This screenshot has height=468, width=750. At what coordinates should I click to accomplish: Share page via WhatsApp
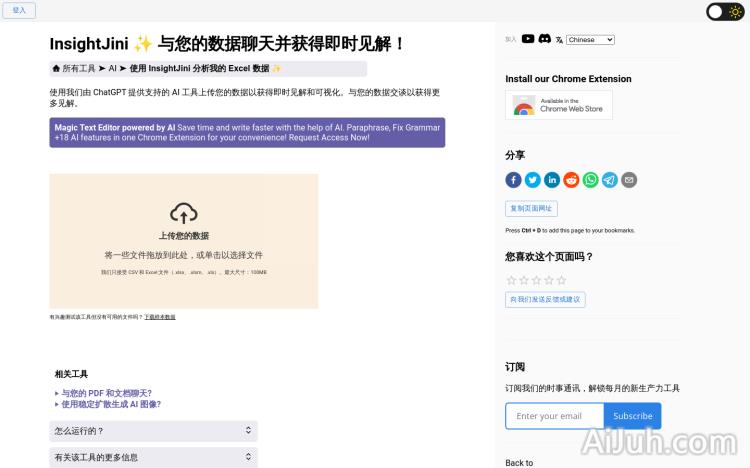(591, 180)
